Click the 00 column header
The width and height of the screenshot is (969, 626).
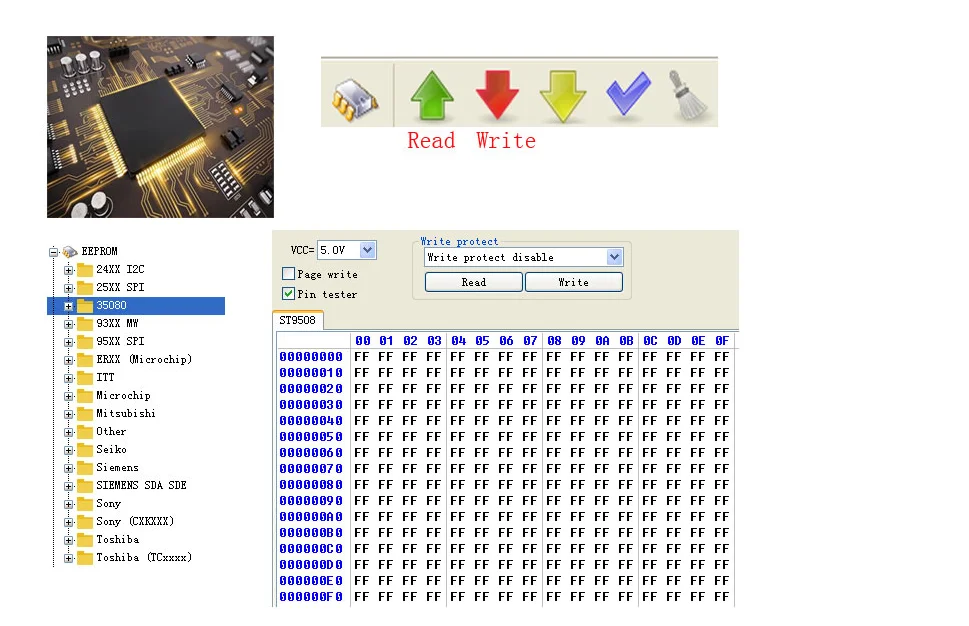point(363,340)
